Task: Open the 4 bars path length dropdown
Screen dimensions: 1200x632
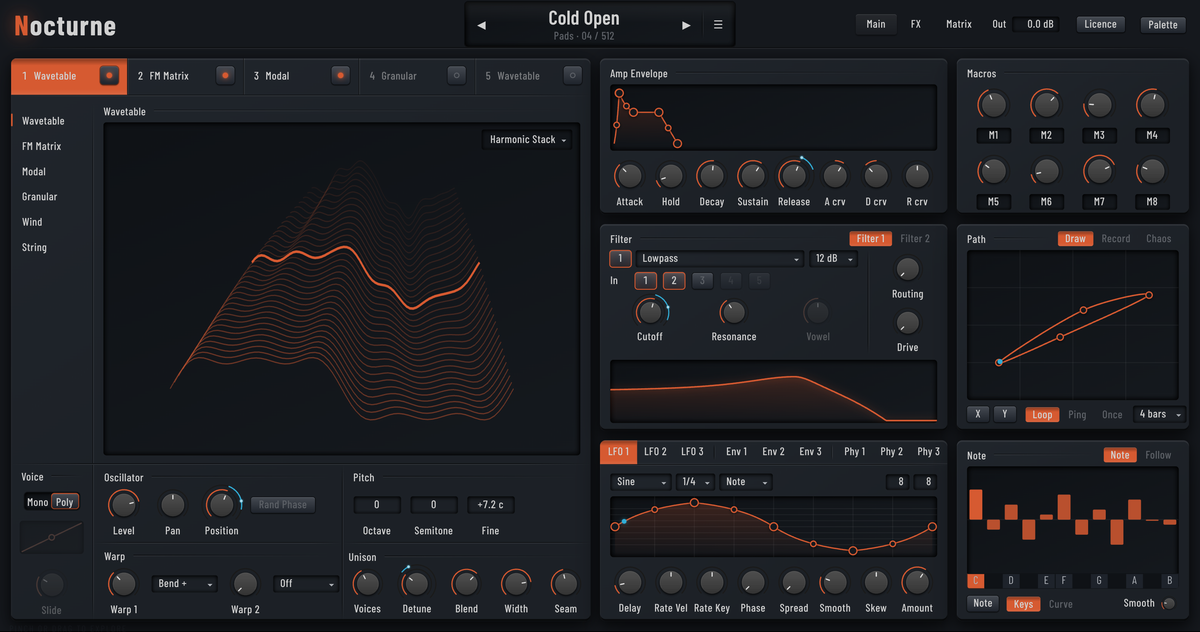Action: tap(1160, 414)
